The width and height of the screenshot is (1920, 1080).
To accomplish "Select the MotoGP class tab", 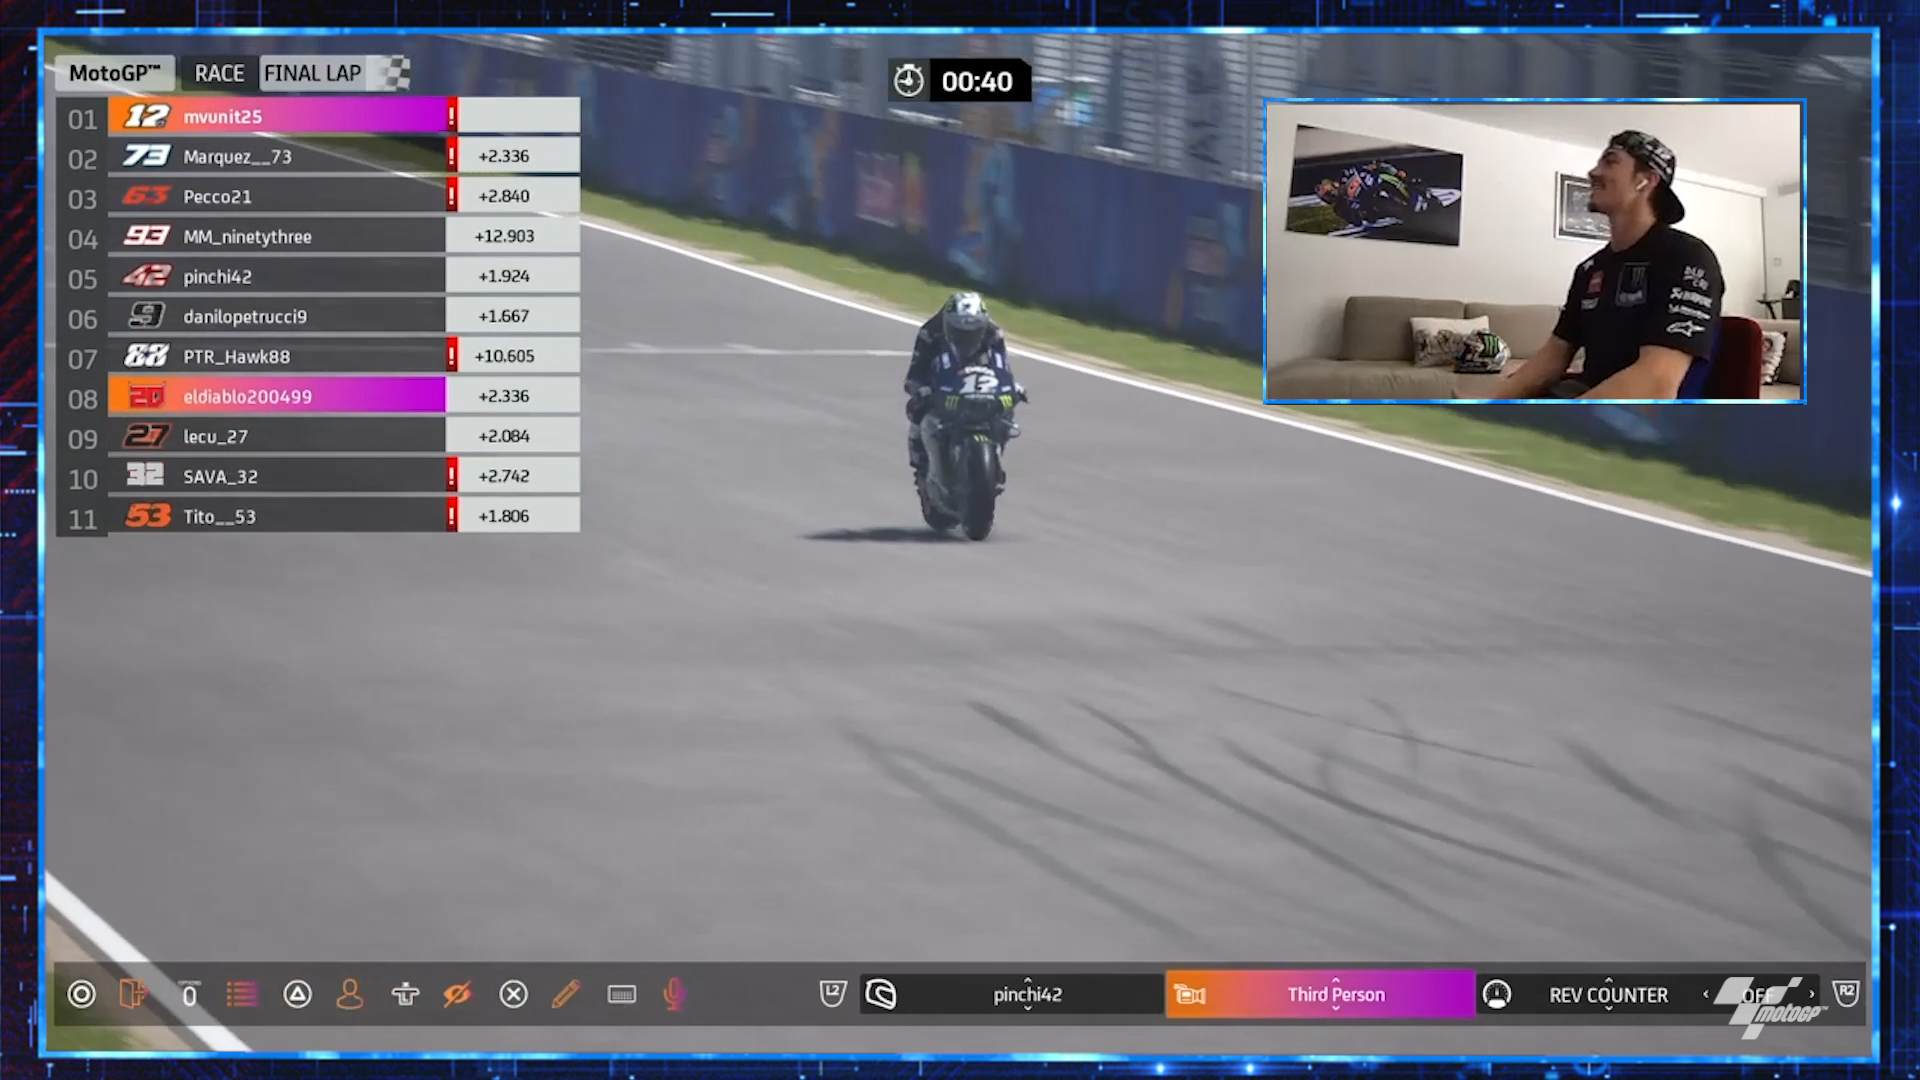I will pos(114,73).
